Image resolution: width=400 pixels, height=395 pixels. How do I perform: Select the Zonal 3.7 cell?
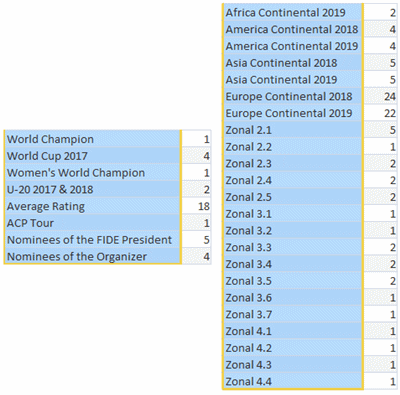point(293,314)
